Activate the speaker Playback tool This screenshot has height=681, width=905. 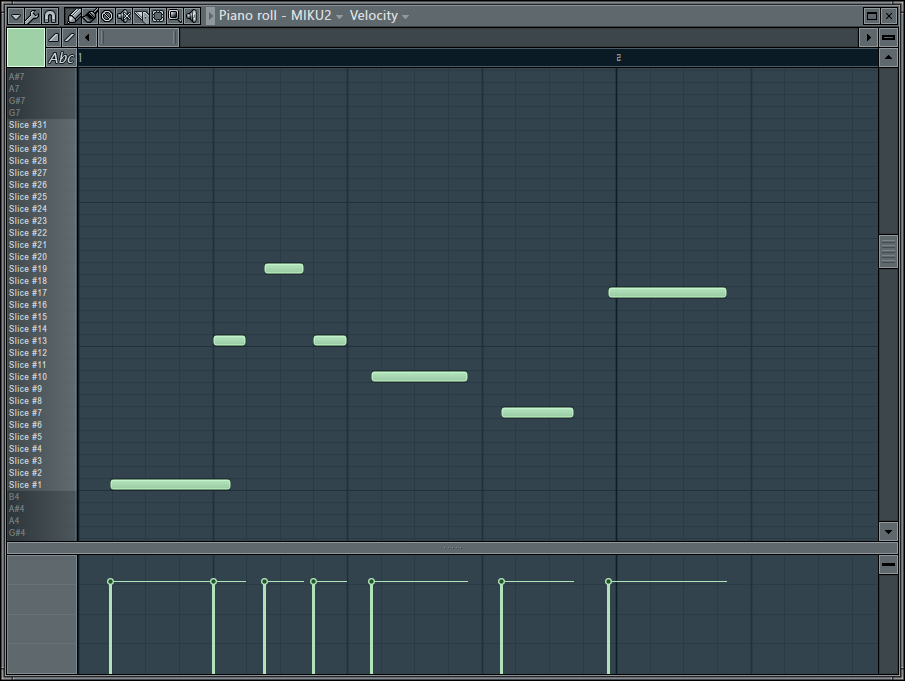point(192,16)
